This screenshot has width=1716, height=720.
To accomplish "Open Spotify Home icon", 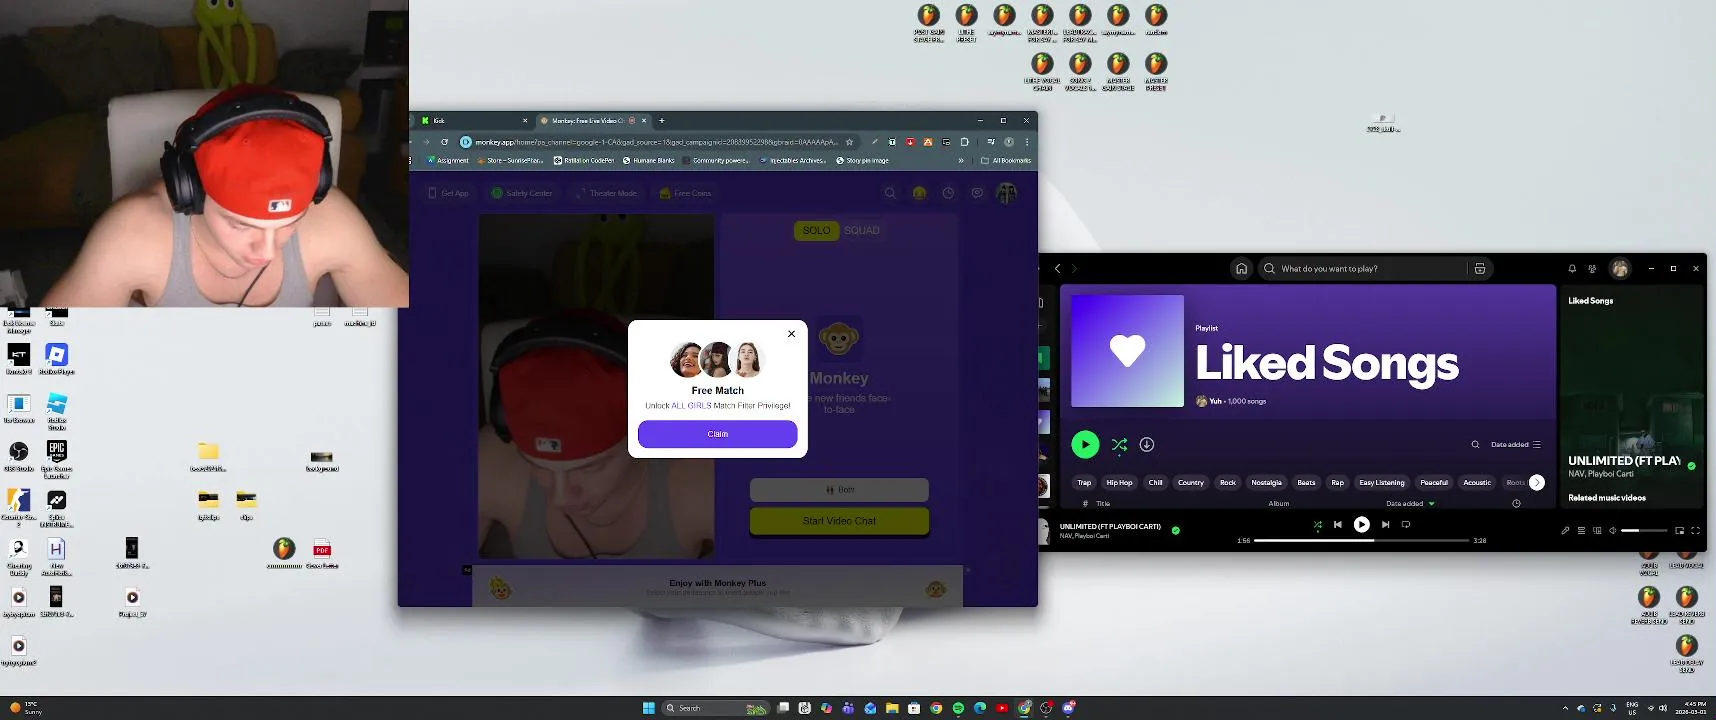I will 1241,268.
